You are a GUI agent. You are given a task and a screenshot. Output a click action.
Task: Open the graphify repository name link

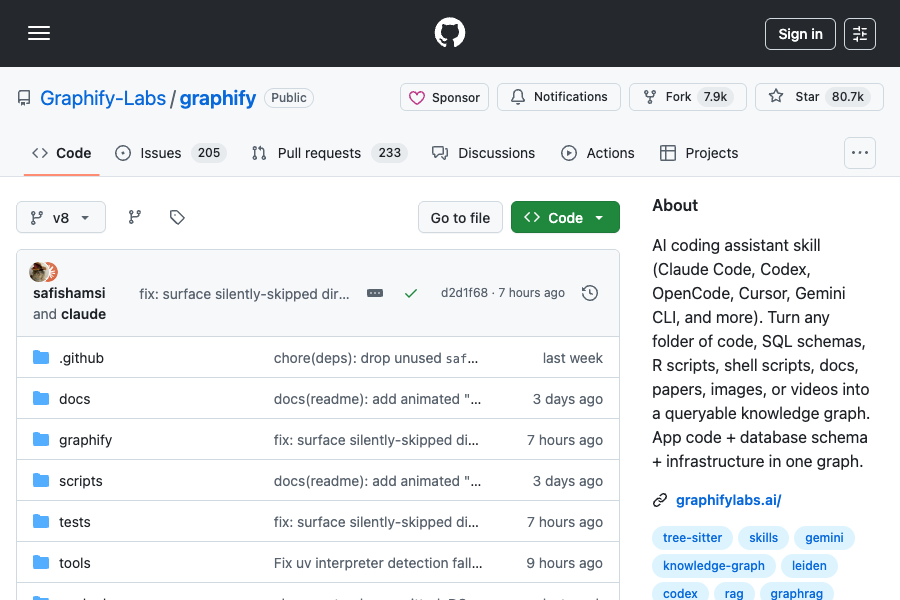[218, 98]
